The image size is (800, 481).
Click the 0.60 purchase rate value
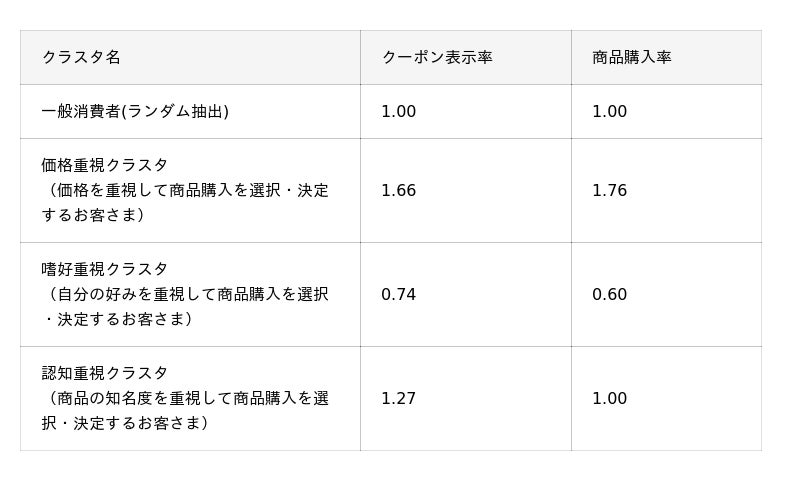coord(609,294)
